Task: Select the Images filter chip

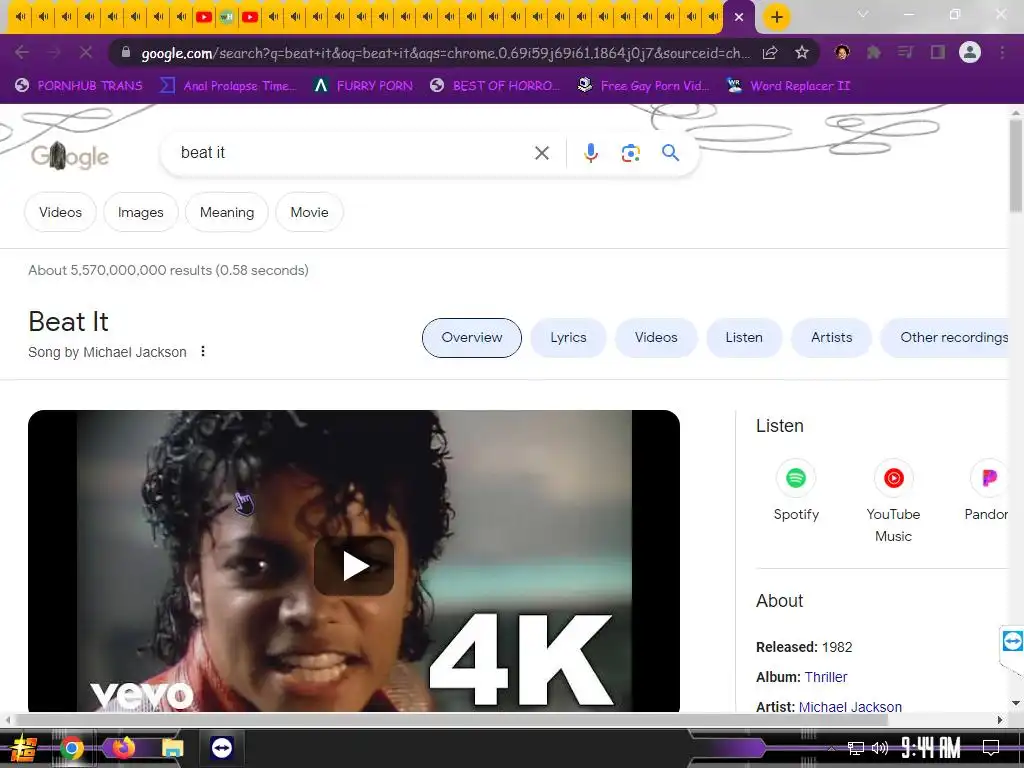Action: point(140,212)
